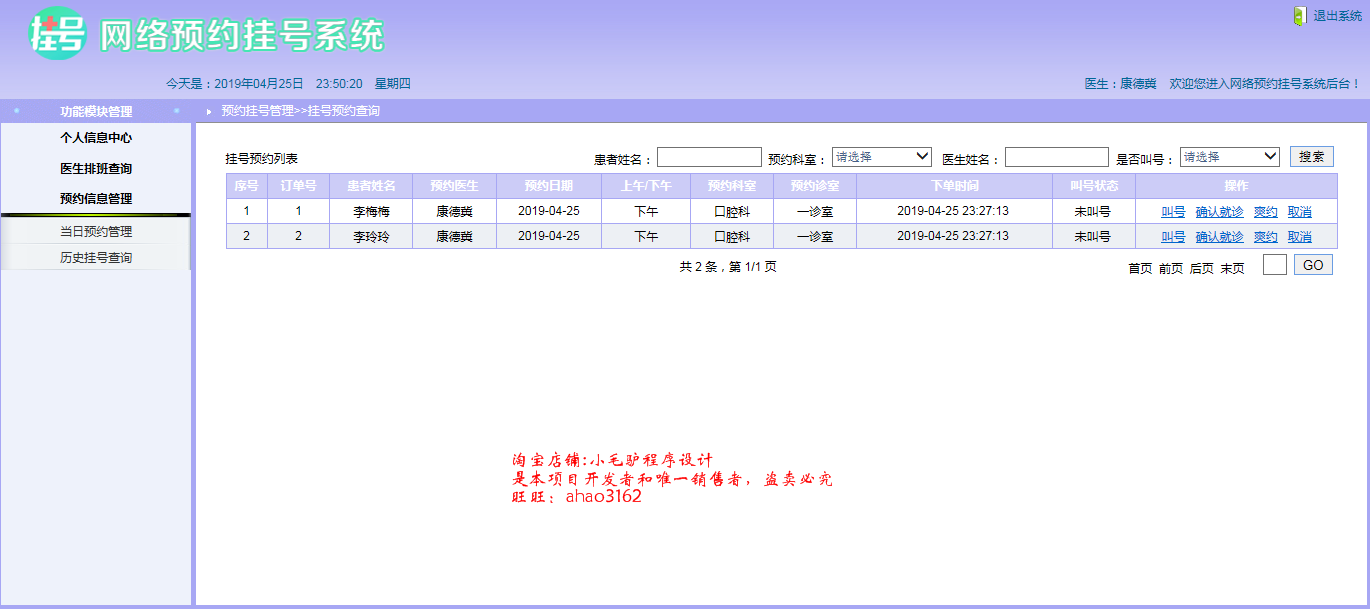Focus the 医生姓名 search field
This screenshot has width=1370, height=609.
(1057, 157)
